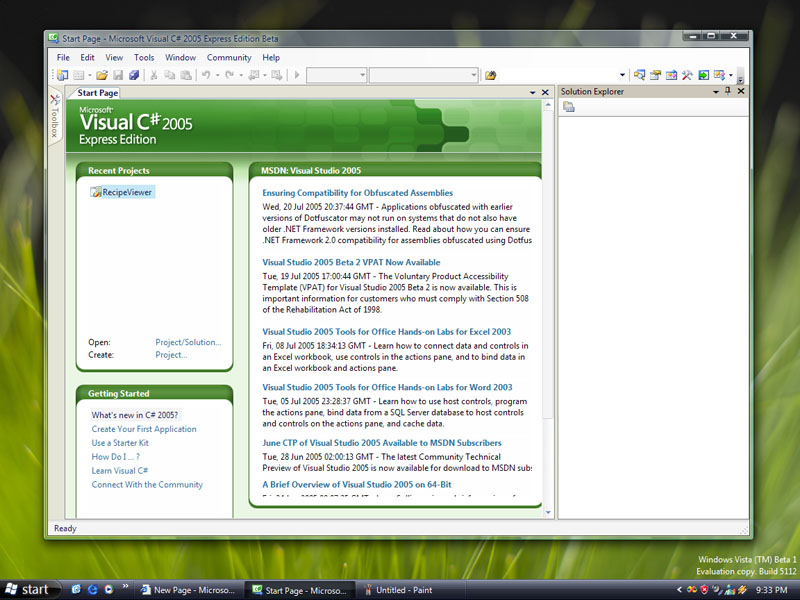Show hidden system tray icons arrow
800x600 pixels.
pyautogui.click(x=679, y=590)
